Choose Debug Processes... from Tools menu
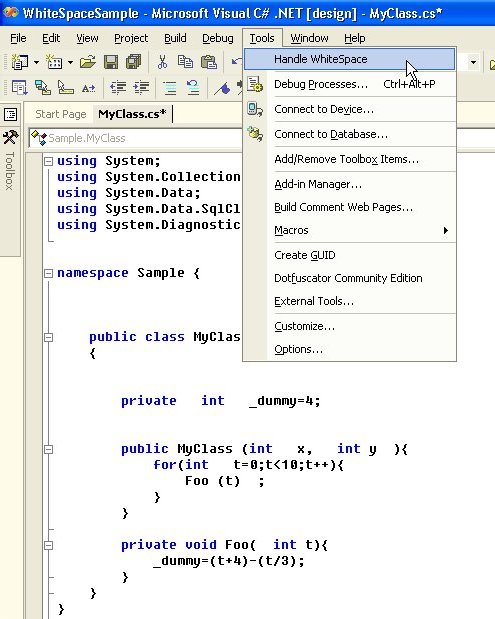The width and height of the screenshot is (495, 619). pyautogui.click(x=350, y=84)
